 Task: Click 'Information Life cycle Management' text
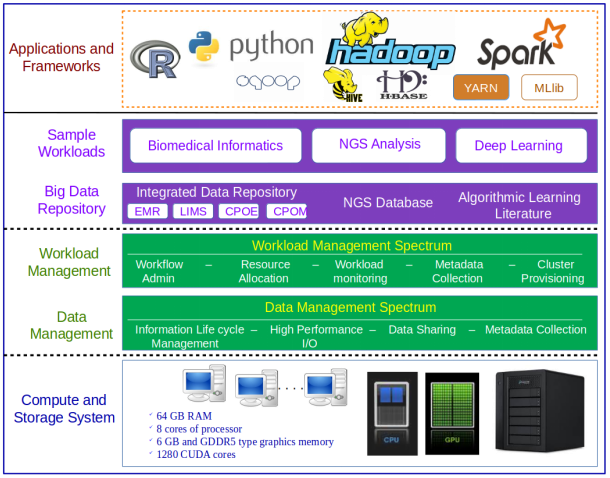coord(189,336)
